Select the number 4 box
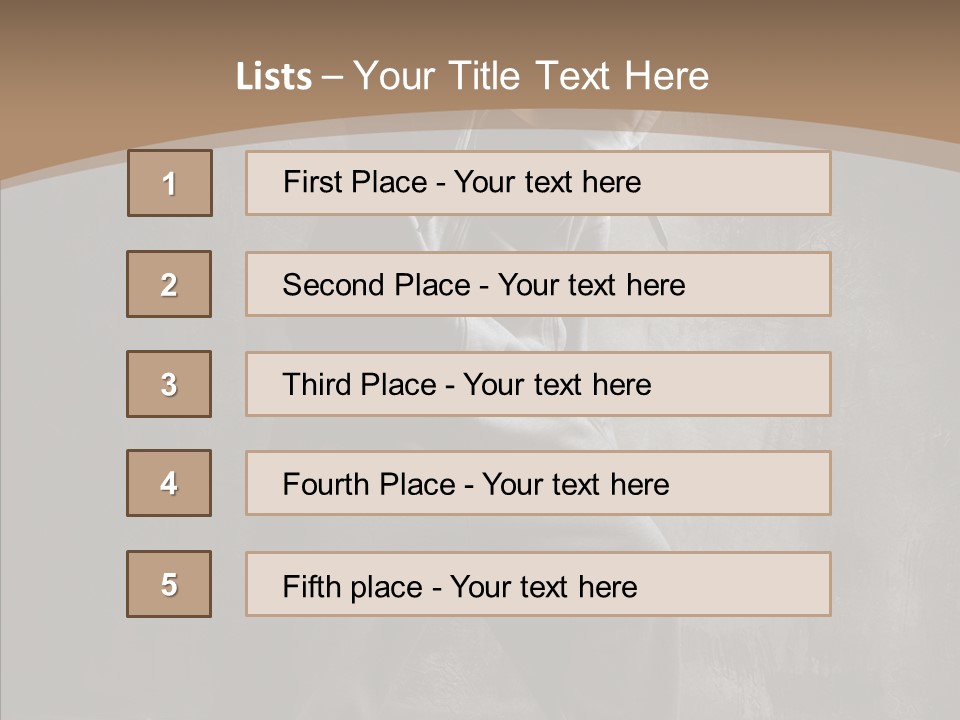Image resolution: width=960 pixels, height=720 pixels. click(x=169, y=483)
